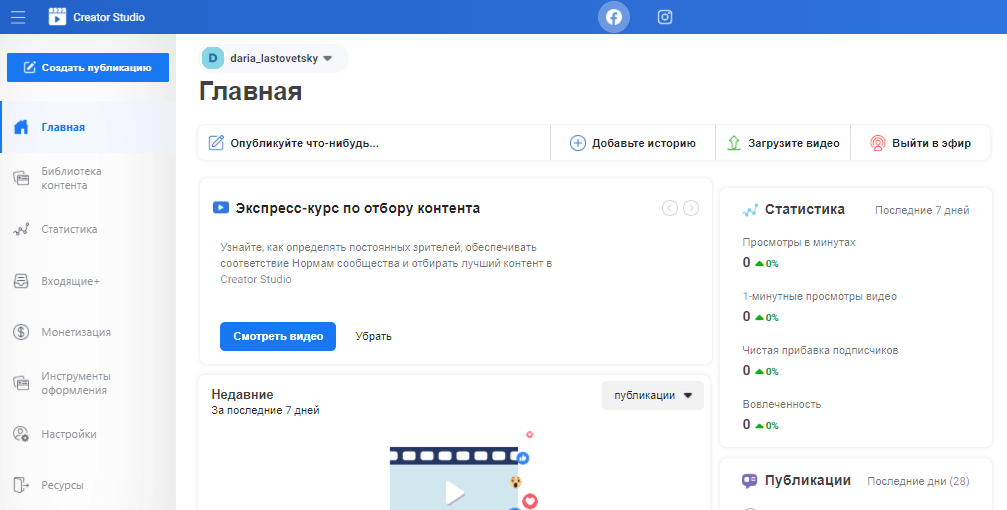Click the Создать публикацию button
Viewport: 1007px width, 510px height.
pos(88,67)
